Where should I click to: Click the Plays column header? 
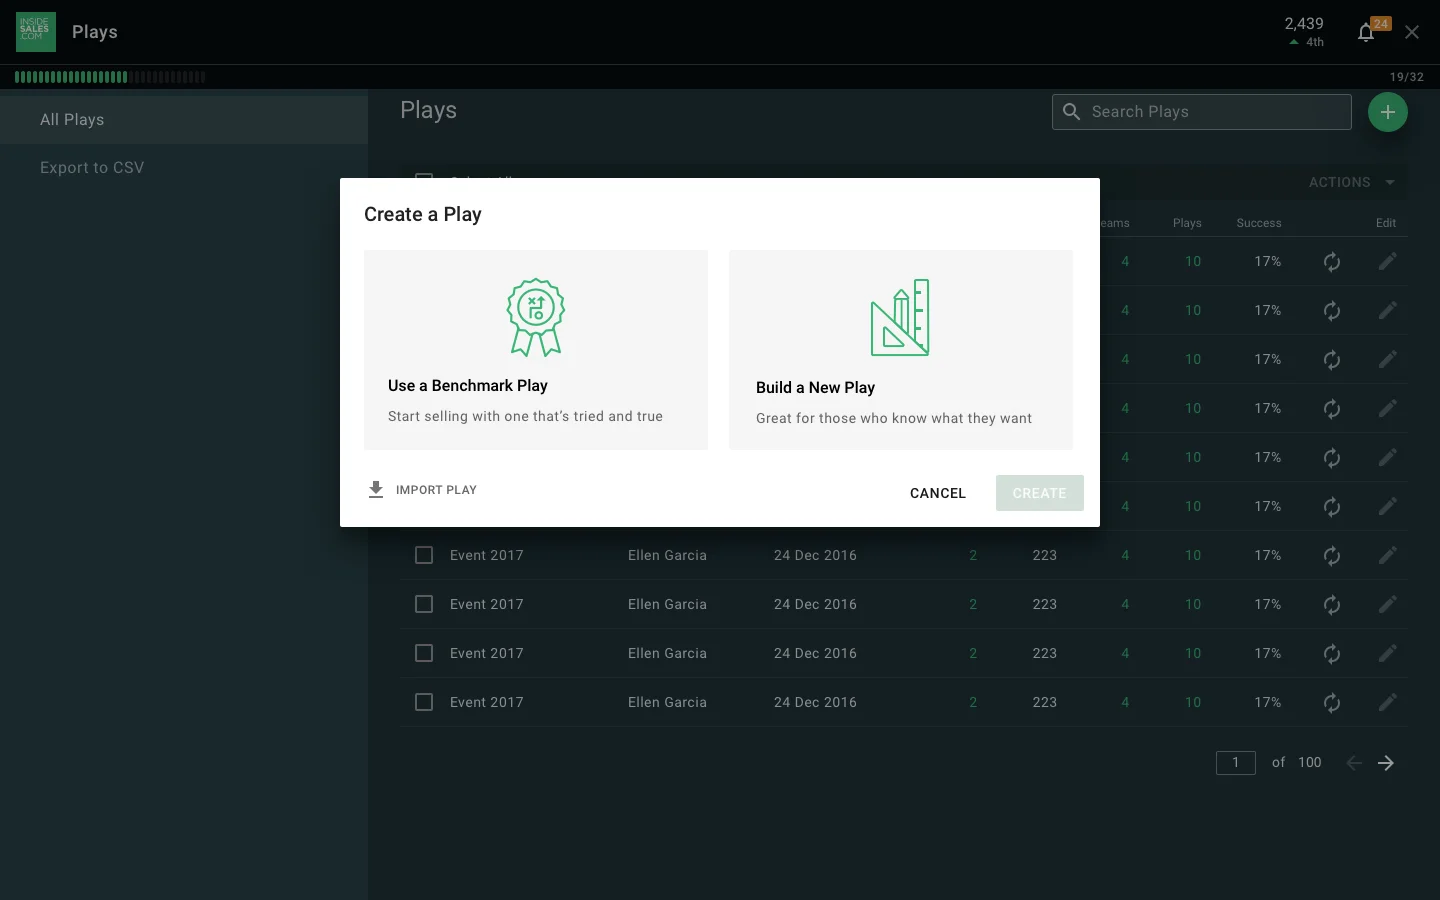point(1187,223)
